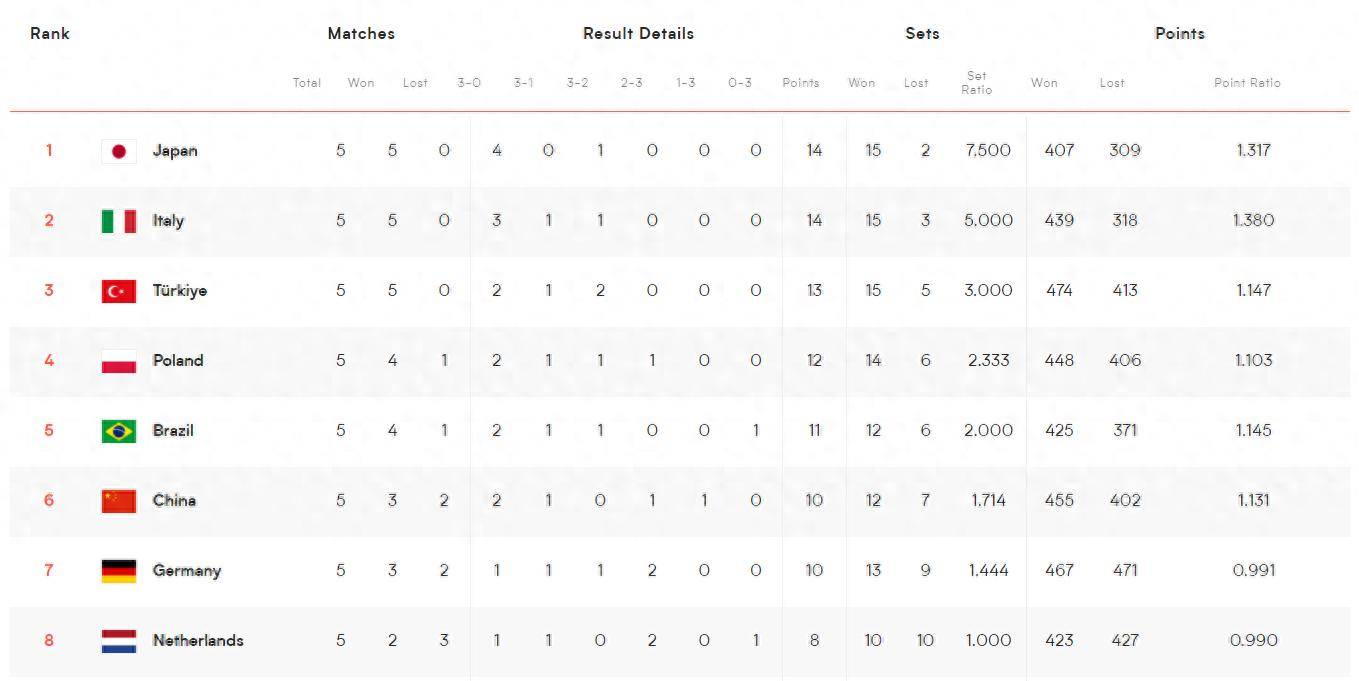
Task: Click the Poland flag icon
Action: [119, 361]
